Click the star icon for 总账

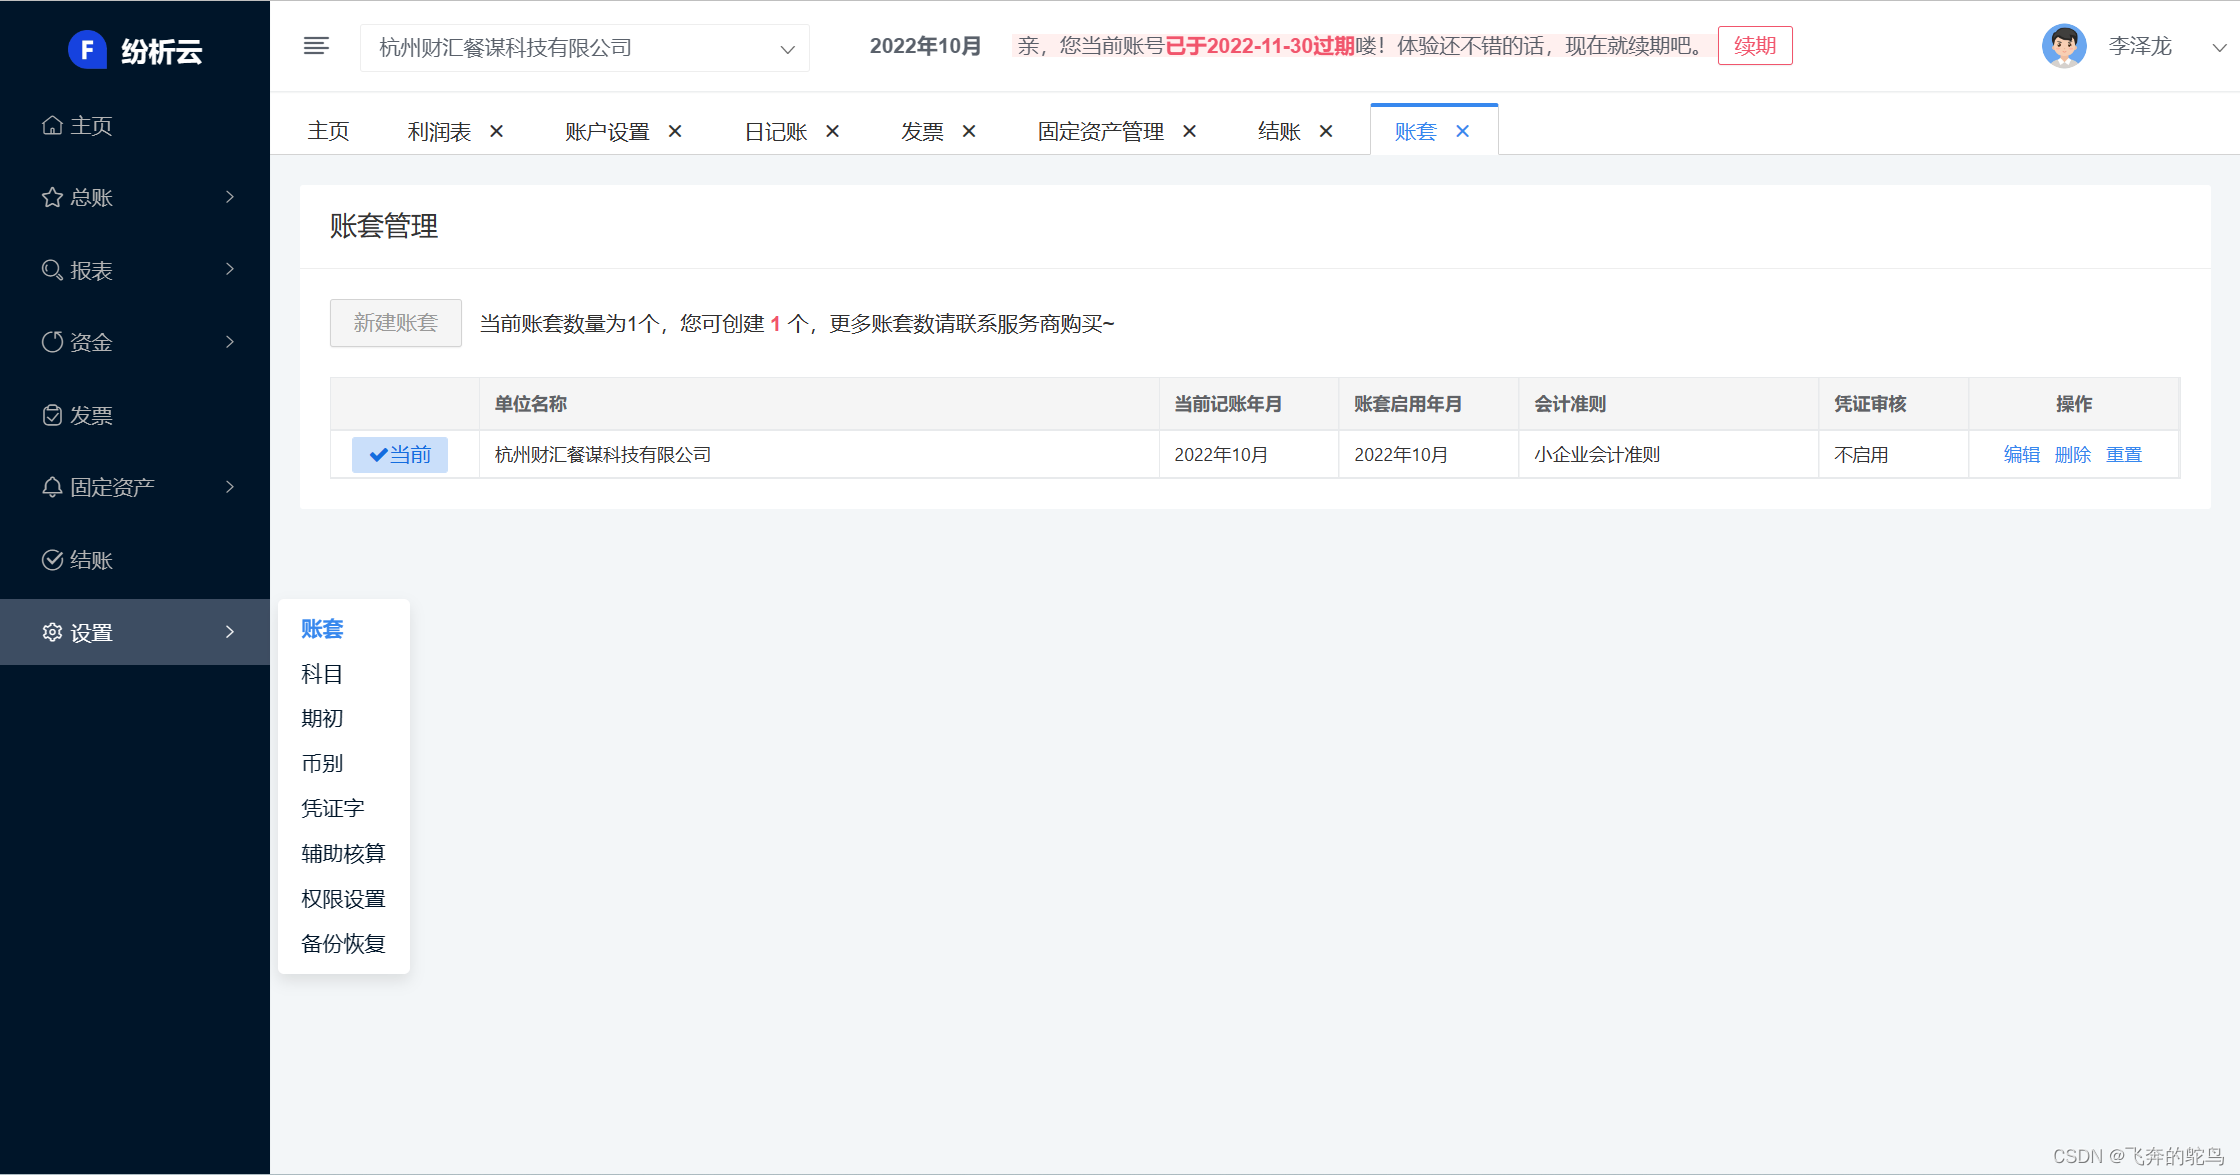coord(52,197)
